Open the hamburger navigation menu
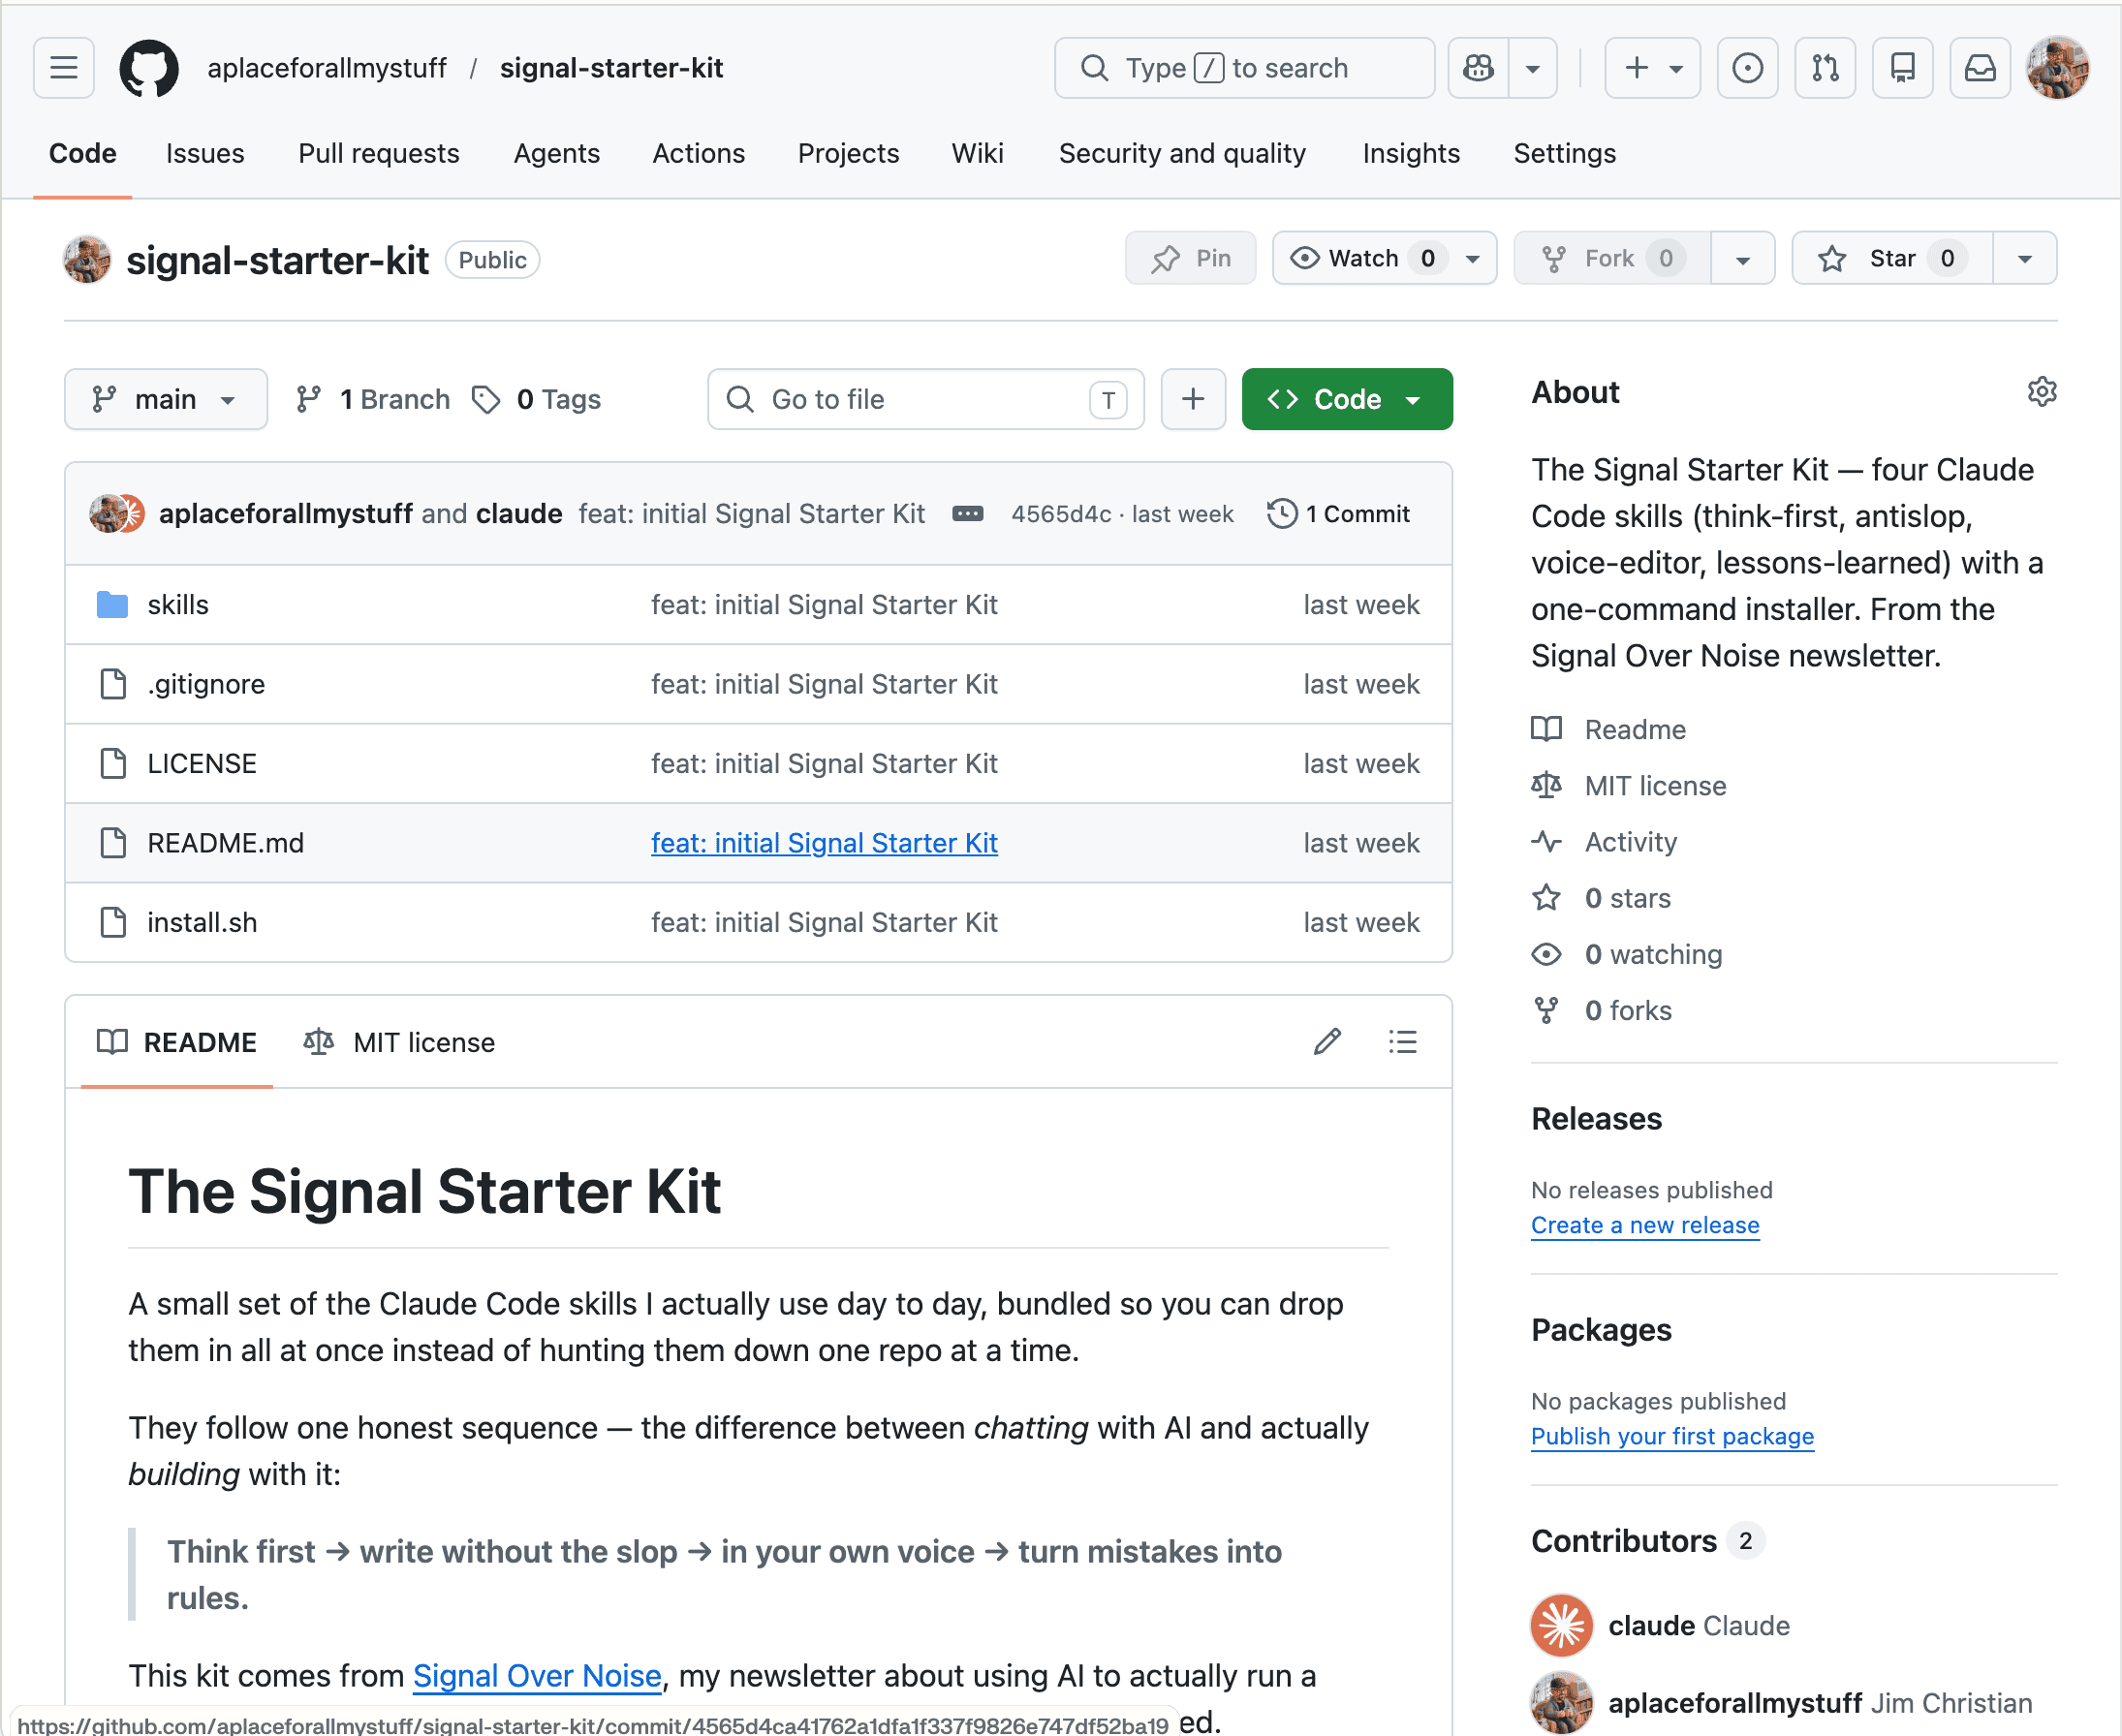The height and width of the screenshot is (1736, 2122). tap(64, 68)
